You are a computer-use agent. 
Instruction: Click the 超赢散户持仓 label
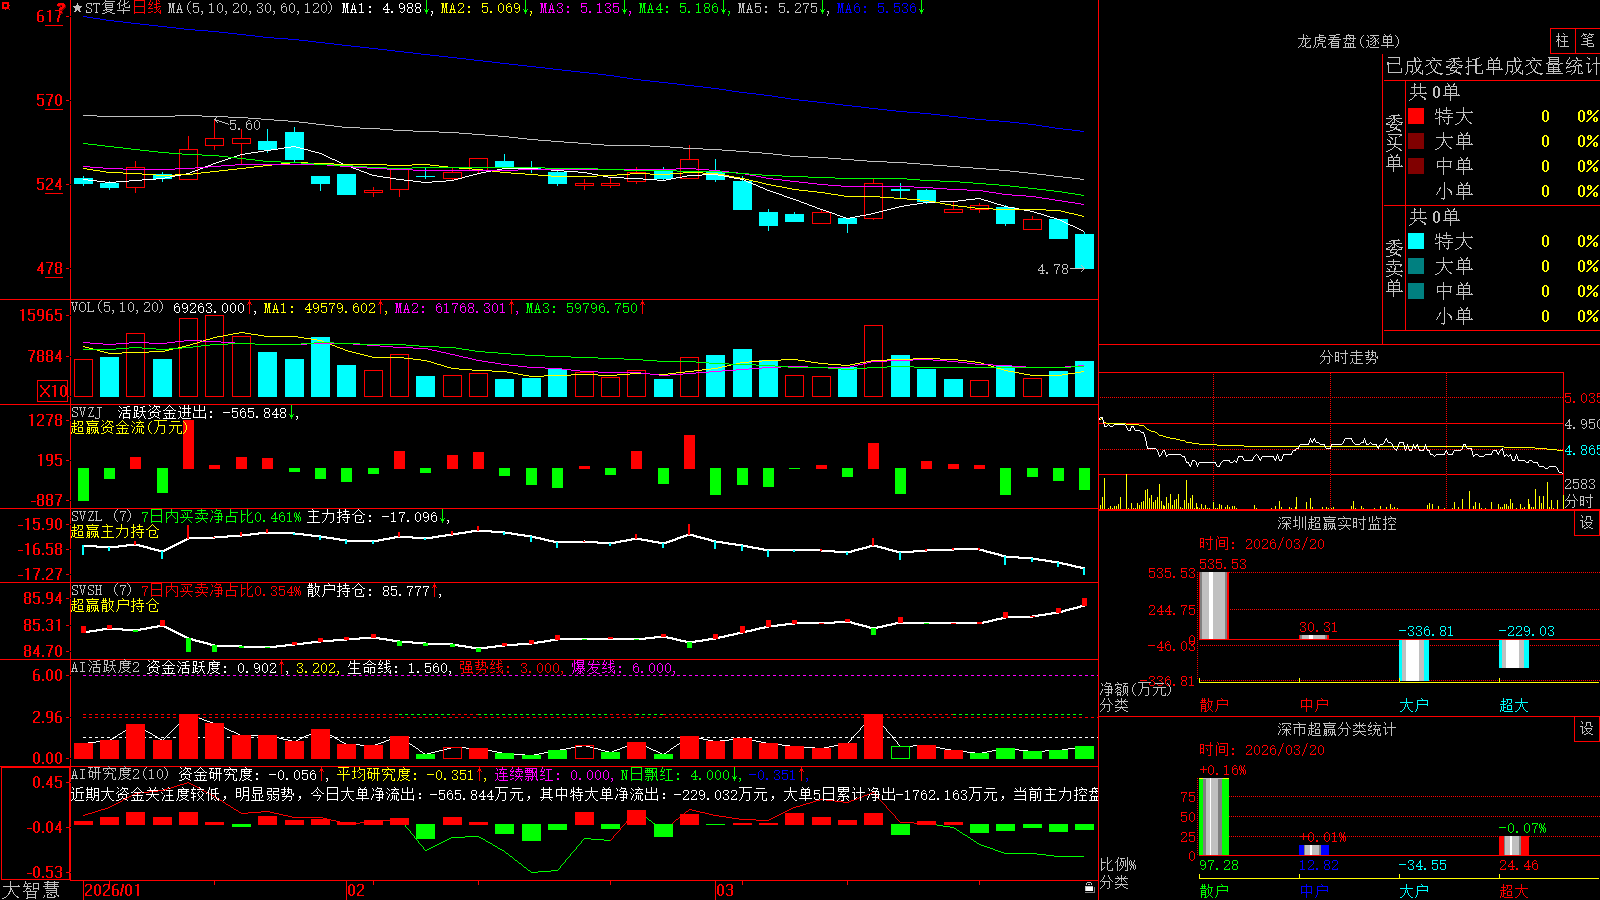(x=115, y=605)
